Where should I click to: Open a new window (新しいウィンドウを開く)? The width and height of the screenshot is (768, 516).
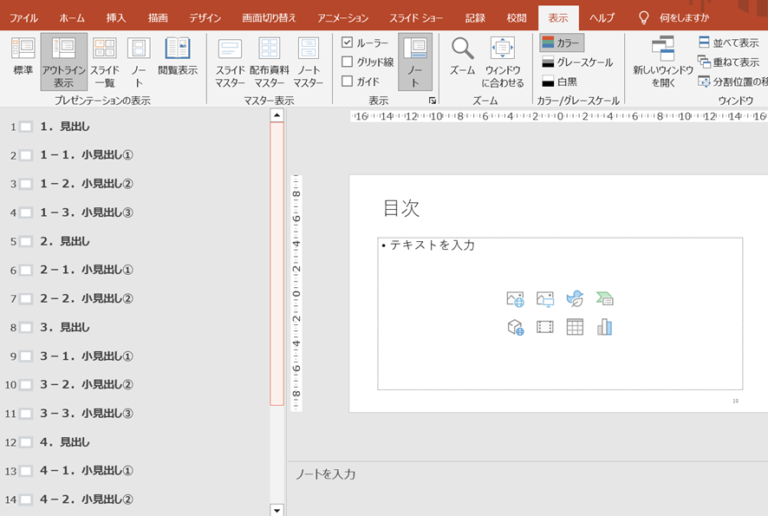[x=663, y=62]
